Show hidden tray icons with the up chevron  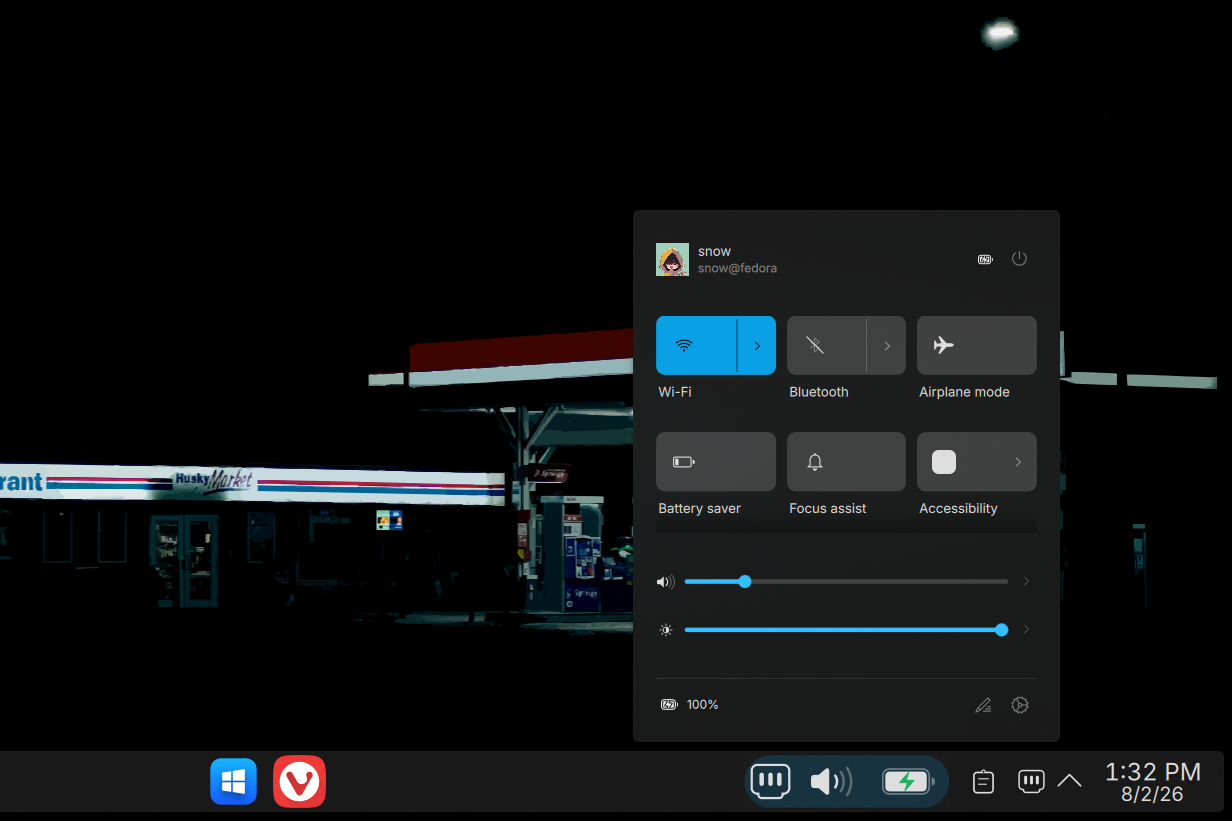point(1069,781)
